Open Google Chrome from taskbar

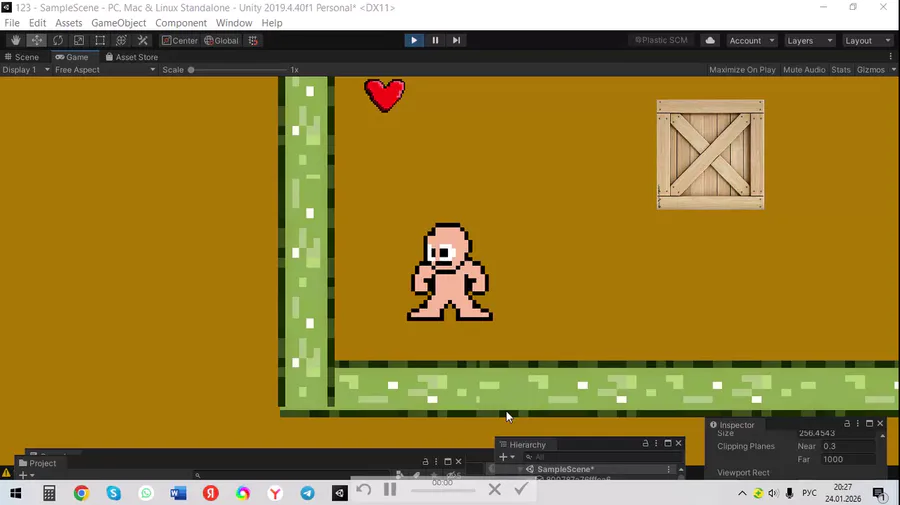pyautogui.click(x=81, y=493)
